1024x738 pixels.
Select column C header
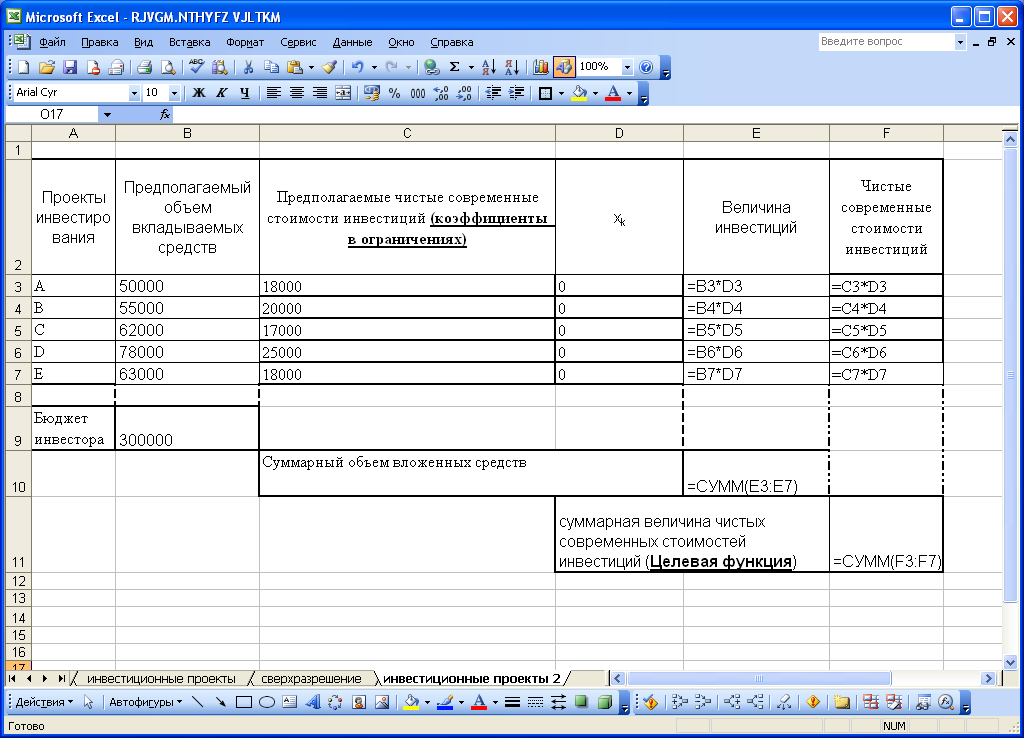(407, 133)
